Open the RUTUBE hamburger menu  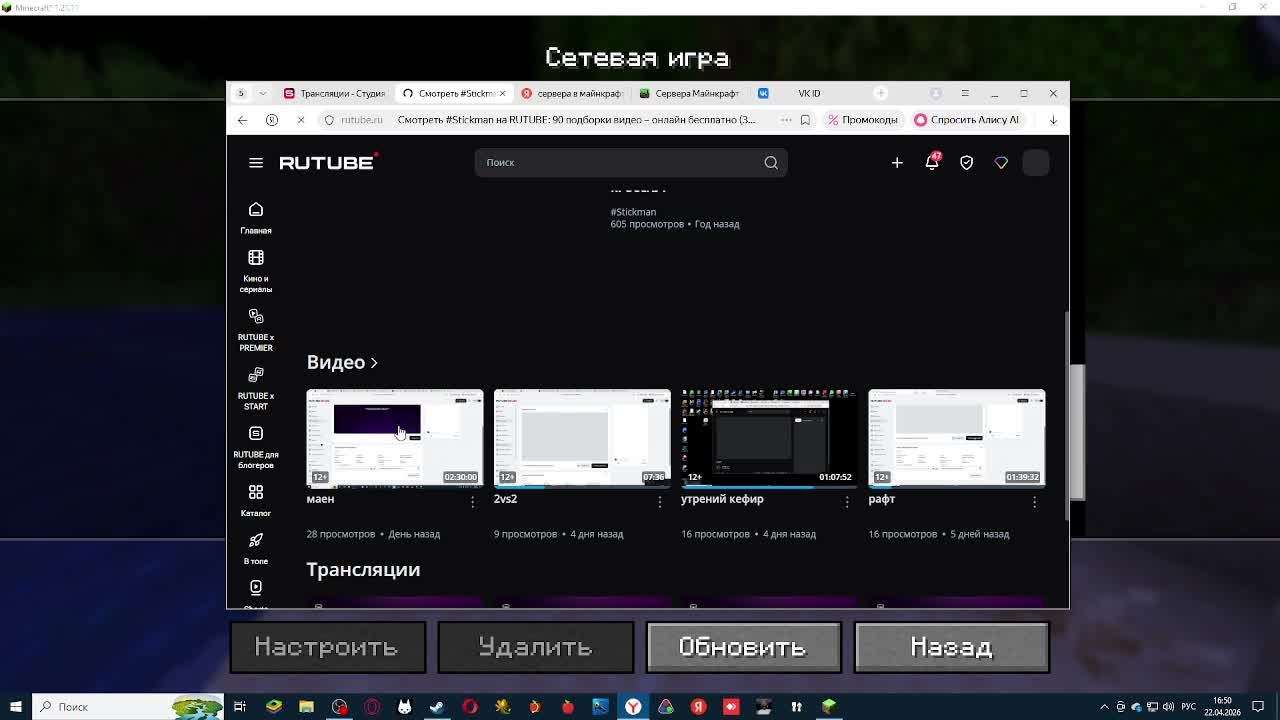coord(256,163)
